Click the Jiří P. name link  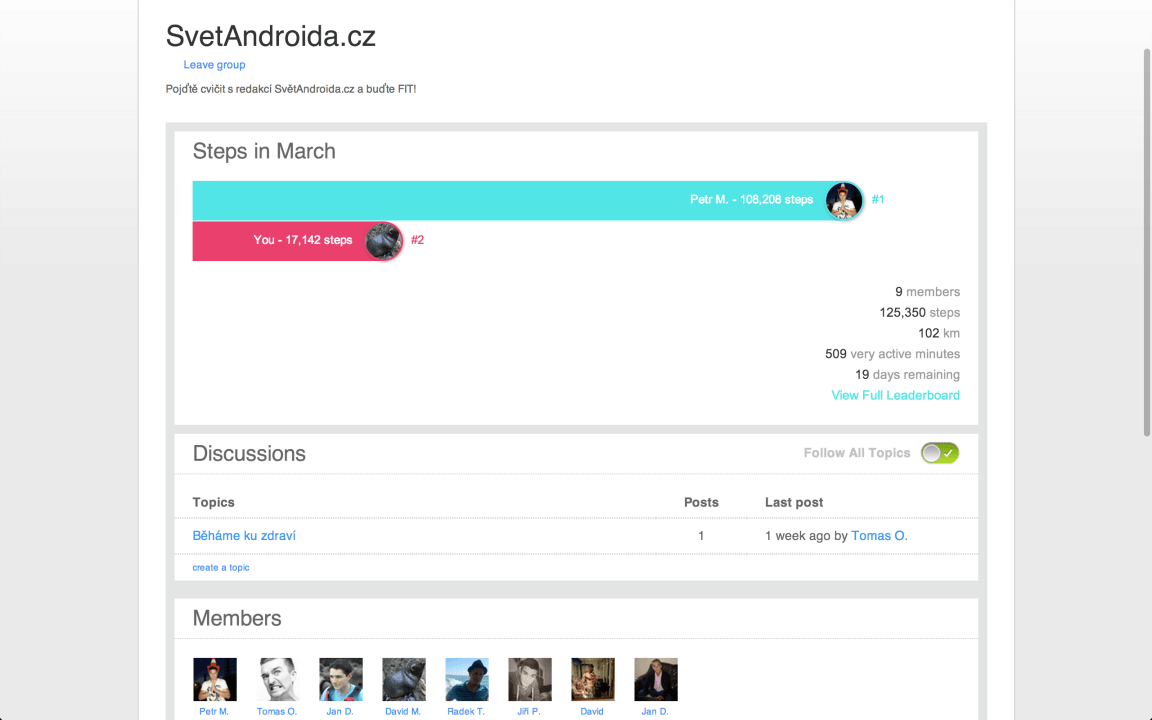529,712
